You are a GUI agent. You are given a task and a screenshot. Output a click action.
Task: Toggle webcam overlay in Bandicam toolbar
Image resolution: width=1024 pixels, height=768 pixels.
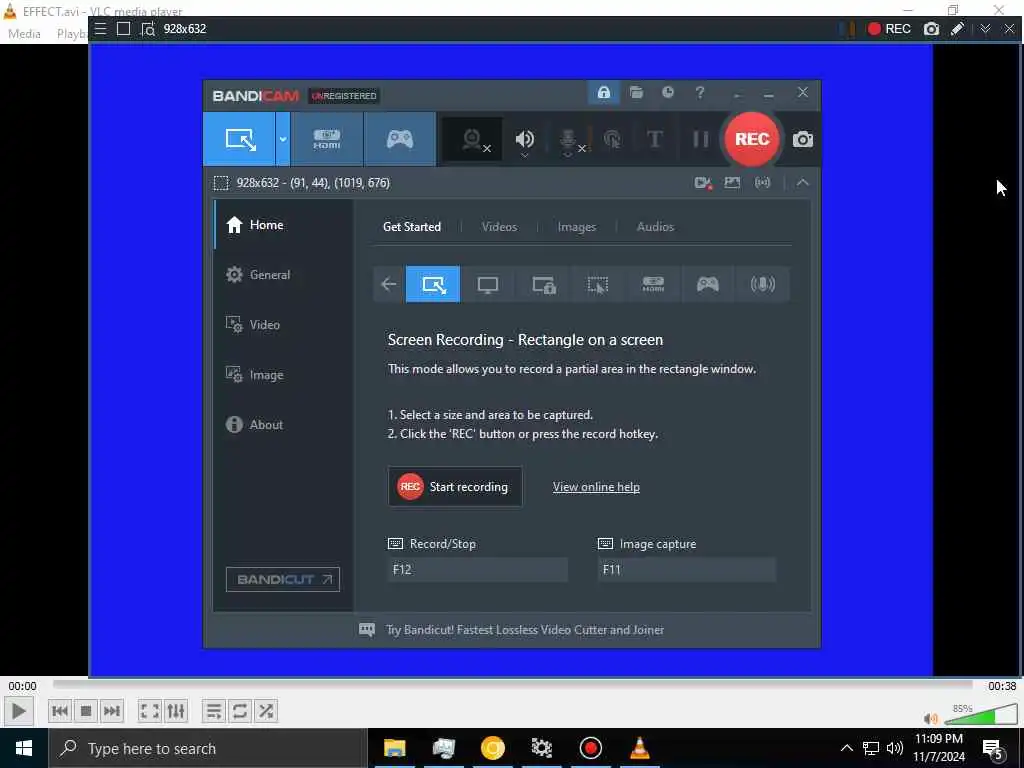[x=473, y=139]
